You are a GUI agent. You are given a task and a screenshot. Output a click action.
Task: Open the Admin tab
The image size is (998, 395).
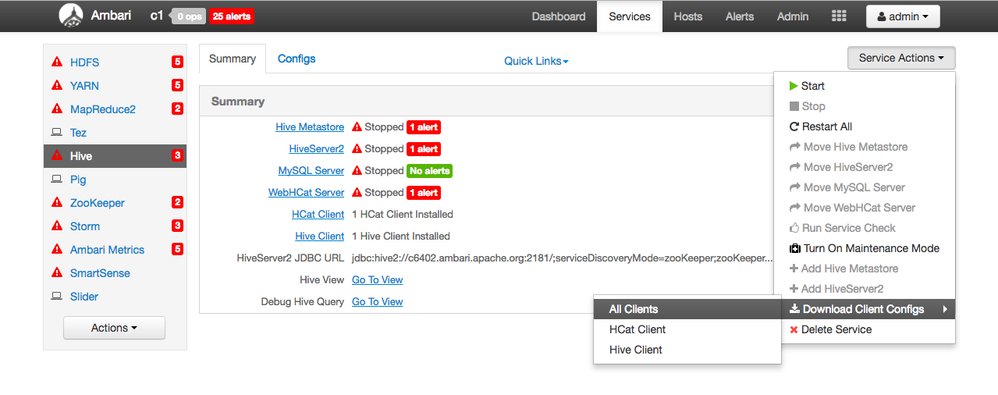tap(792, 17)
